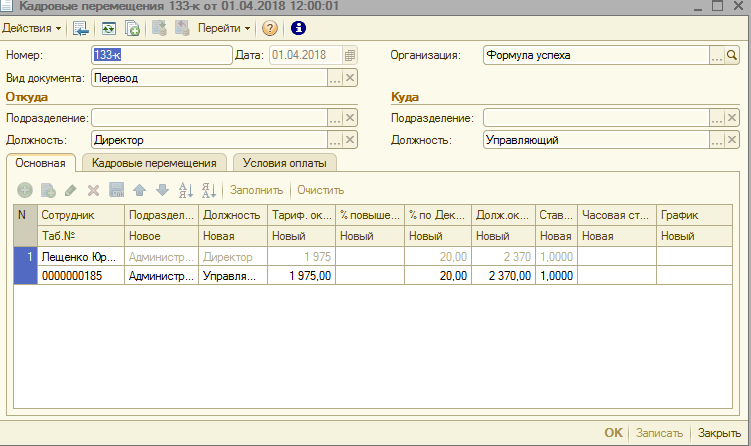Click the refresh document icon in toolbar
This screenshot has width=751, height=446.
click(x=108, y=28)
